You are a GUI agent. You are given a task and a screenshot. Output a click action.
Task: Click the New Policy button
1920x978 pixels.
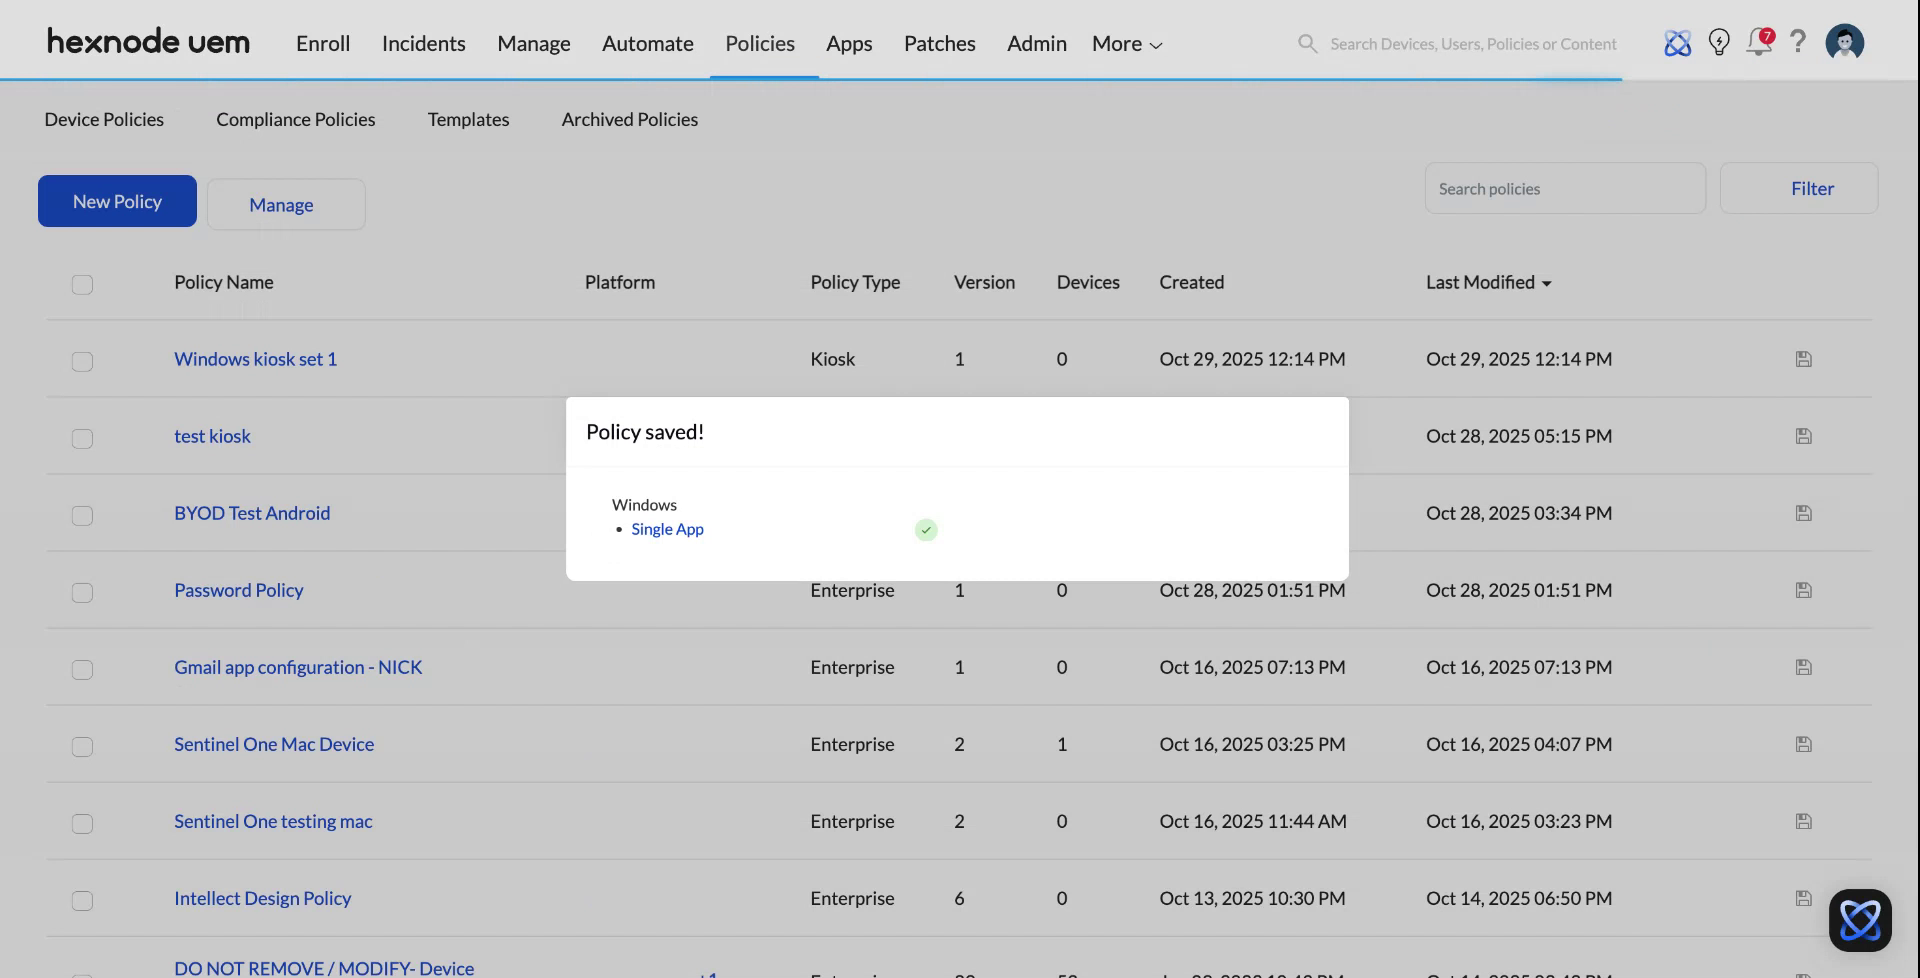(116, 201)
